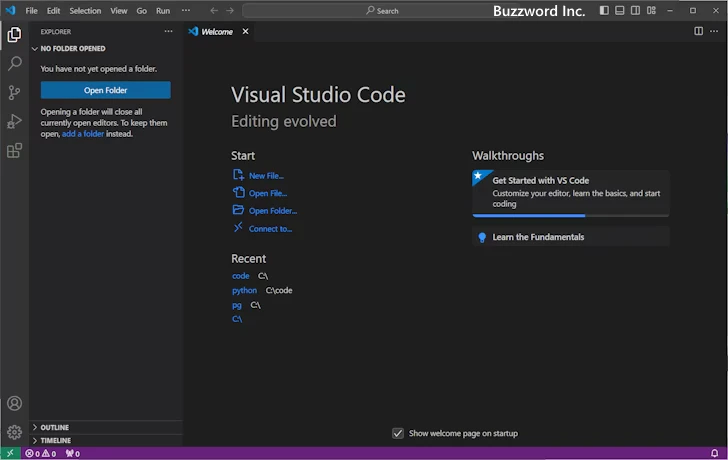Select the Welcome tab

coord(217,31)
